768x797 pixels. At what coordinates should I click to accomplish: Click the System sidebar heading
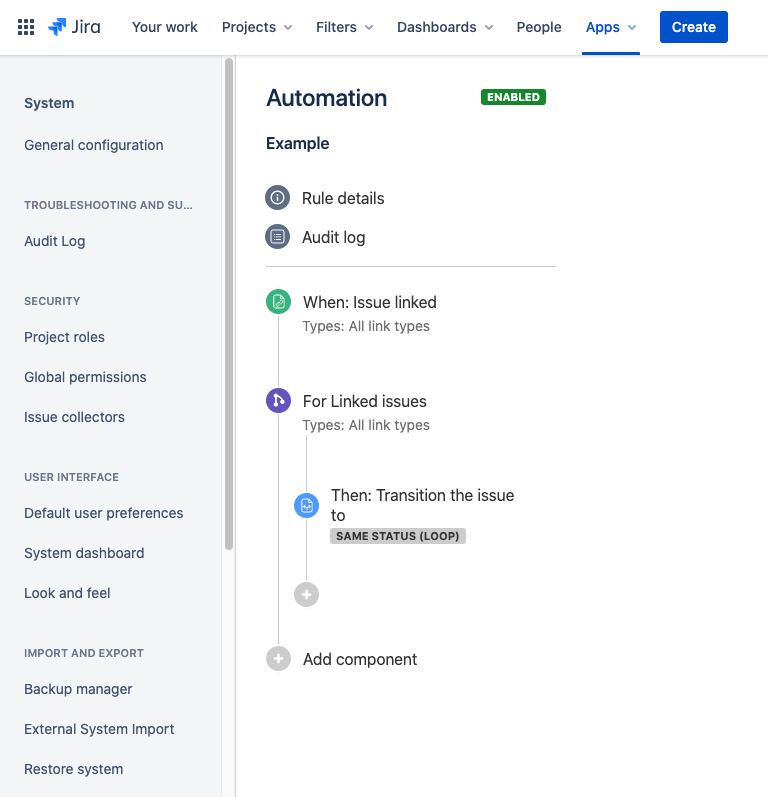(49, 103)
